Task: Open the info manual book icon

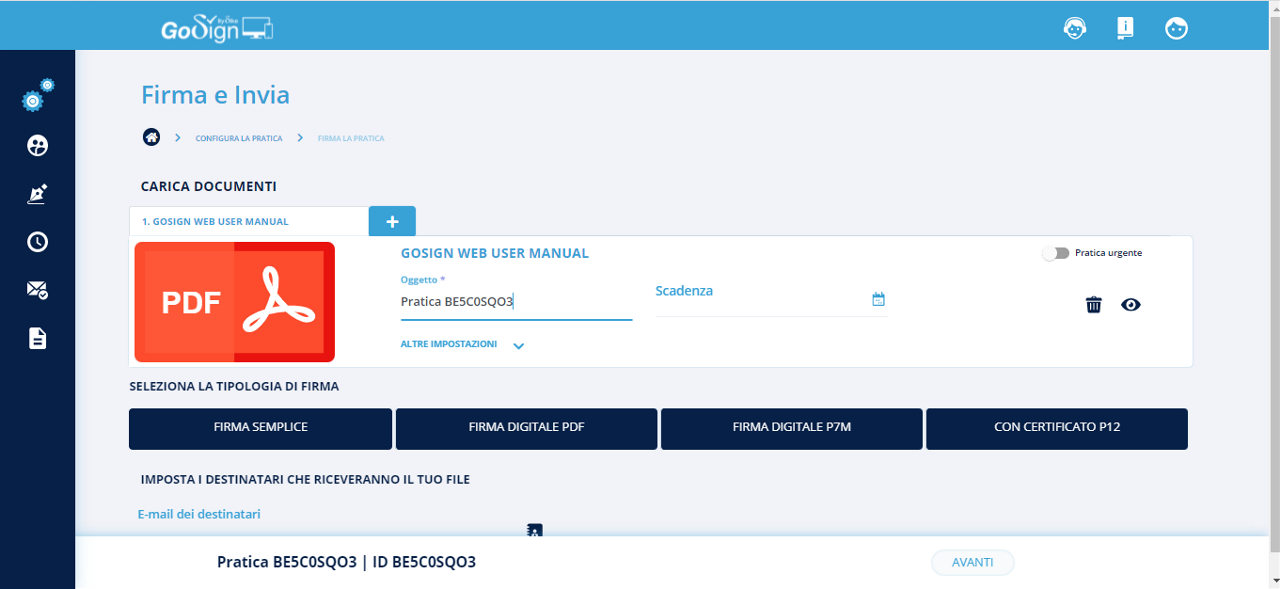Action: [1125, 28]
